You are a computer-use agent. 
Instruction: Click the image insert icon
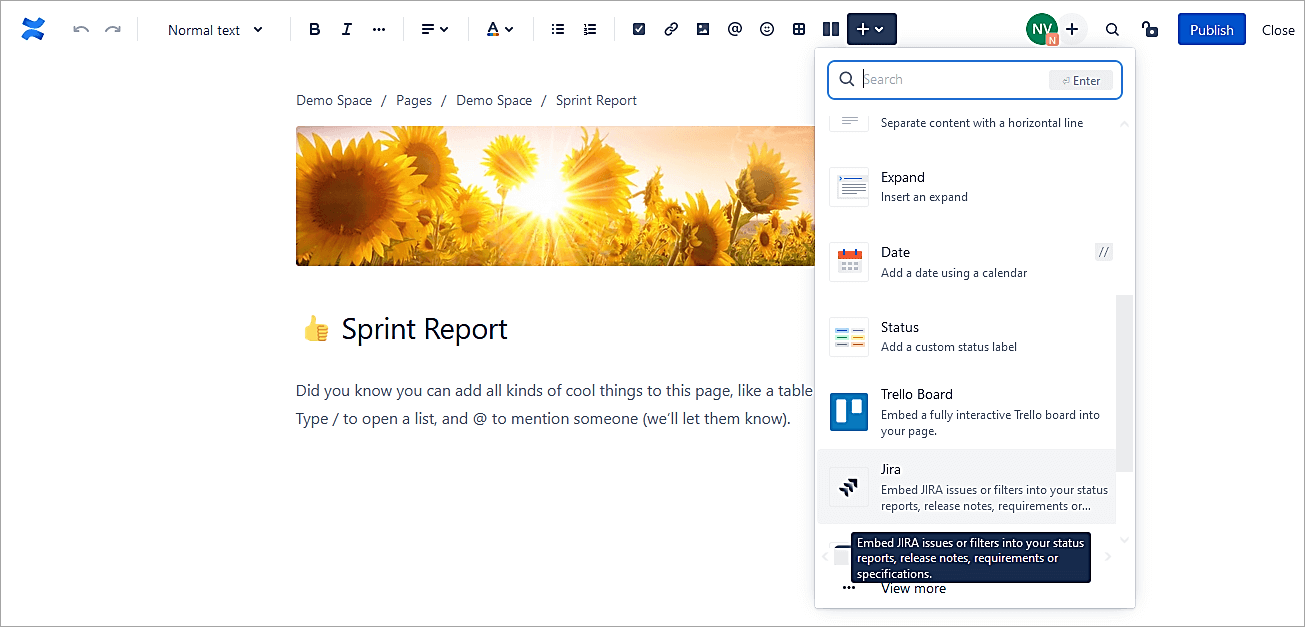[x=703, y=30]
